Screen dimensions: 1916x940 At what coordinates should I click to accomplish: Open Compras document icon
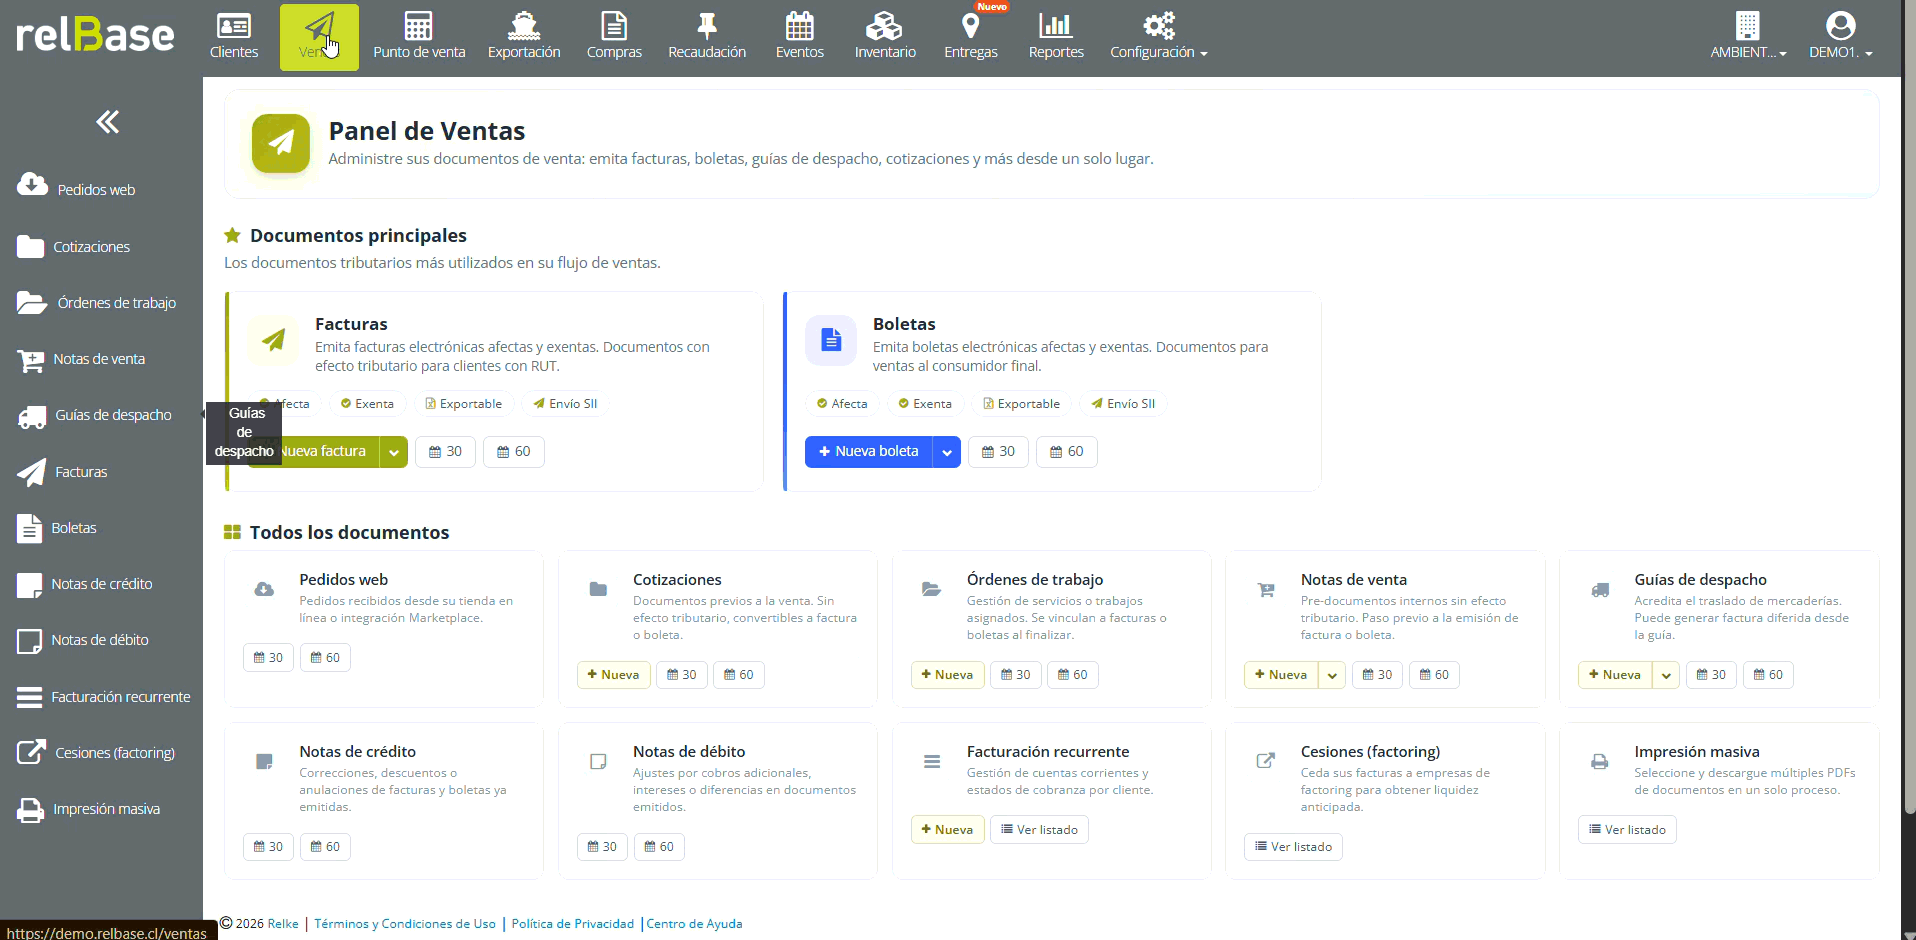pyautogui.click(x=614, y=25)
